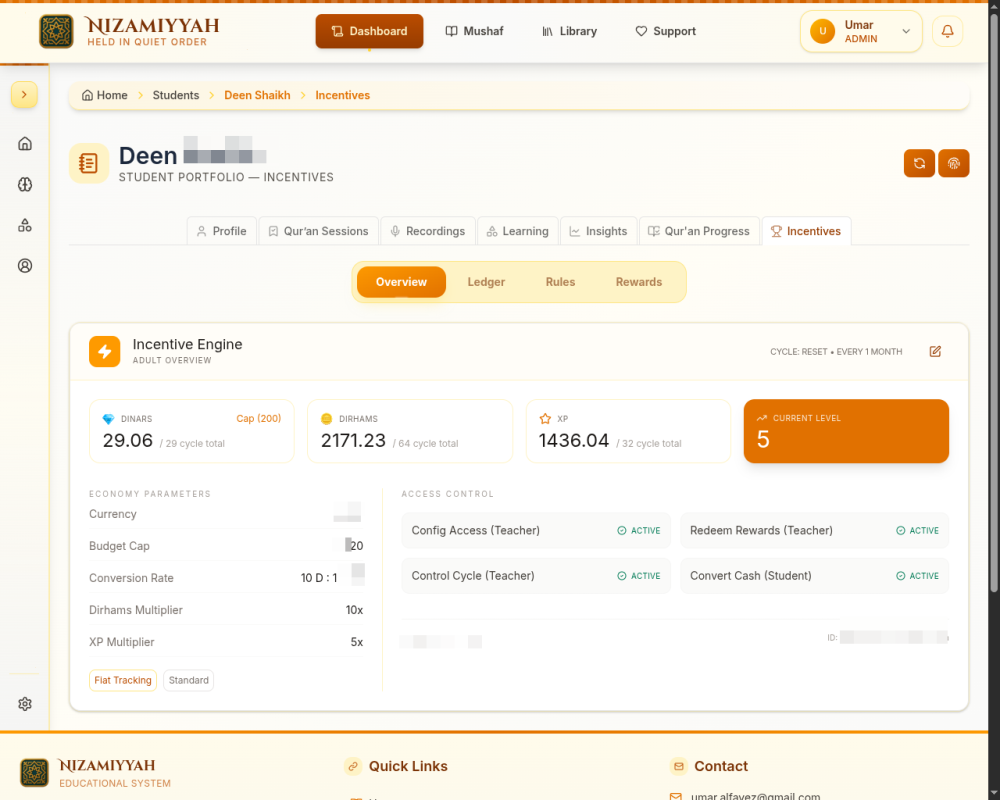The image size is (1000, 800).
Task: Open the home icon in sidebar
Action: (x=25, y=144)
